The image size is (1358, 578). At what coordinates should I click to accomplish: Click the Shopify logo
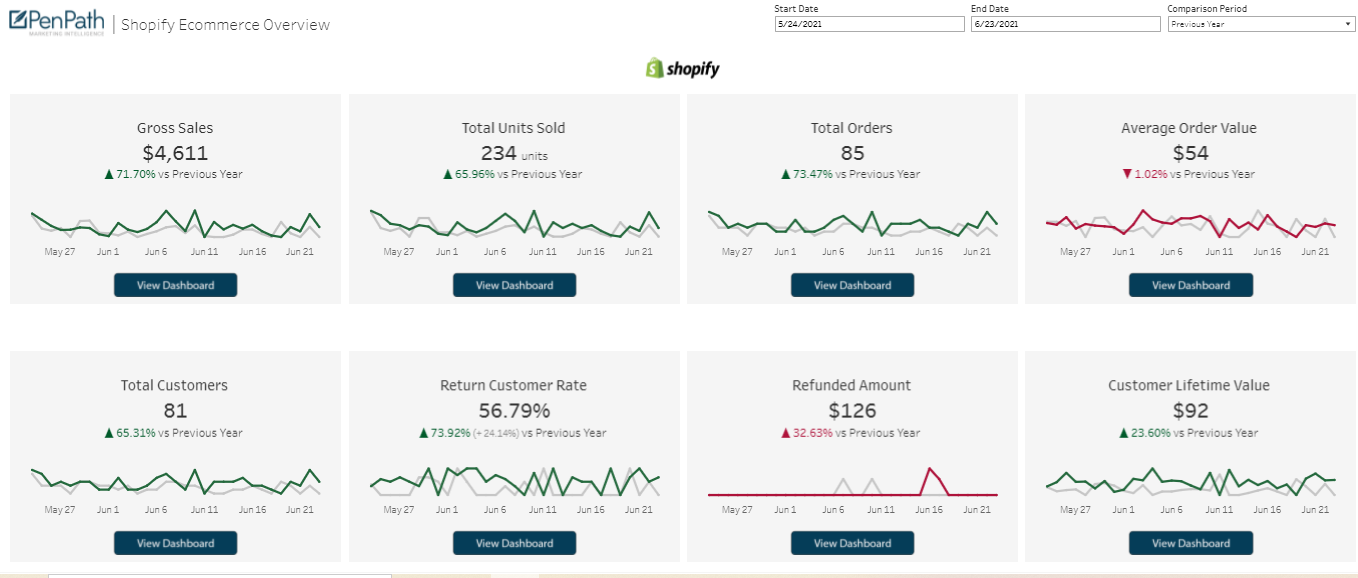point(682,69)
